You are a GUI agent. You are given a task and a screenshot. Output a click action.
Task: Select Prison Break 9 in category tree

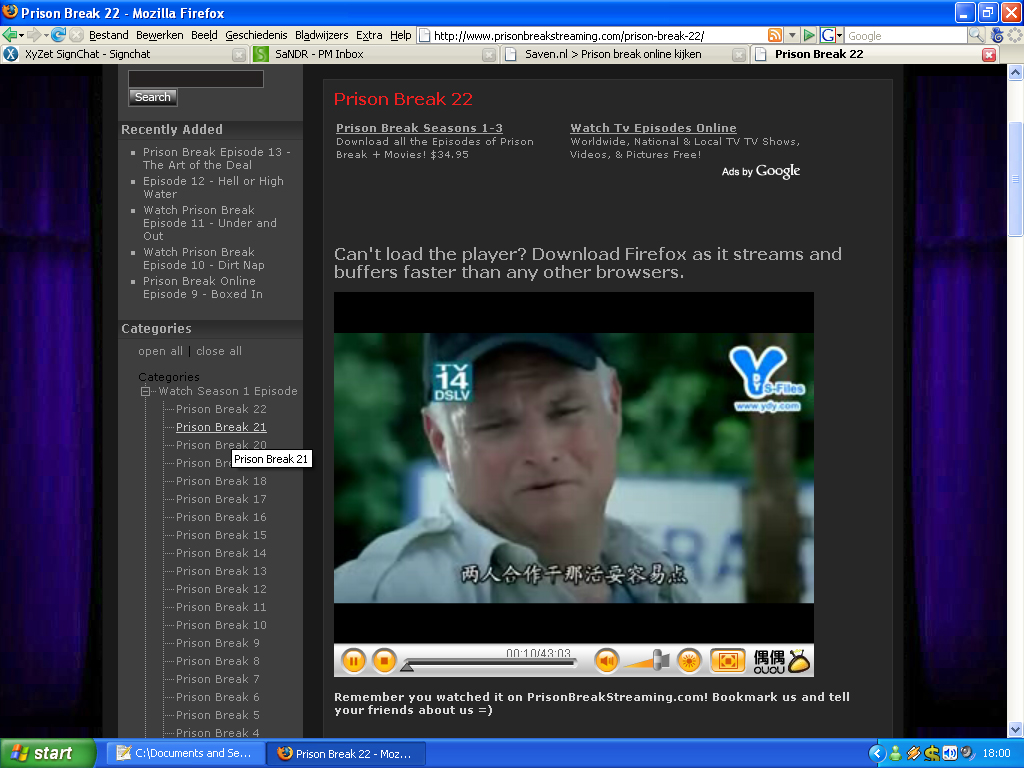click(x=218, y=643)
